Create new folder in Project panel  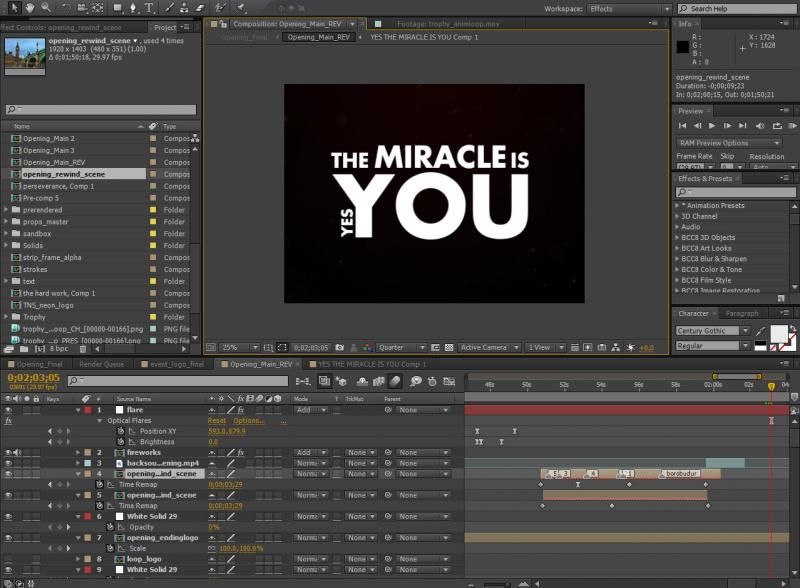(x=24, y=349)
